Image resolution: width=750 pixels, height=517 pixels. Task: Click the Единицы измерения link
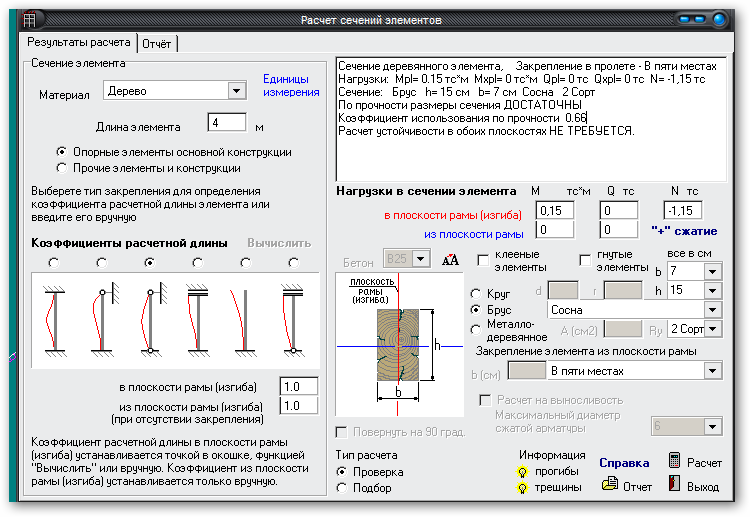coord(286,85)
